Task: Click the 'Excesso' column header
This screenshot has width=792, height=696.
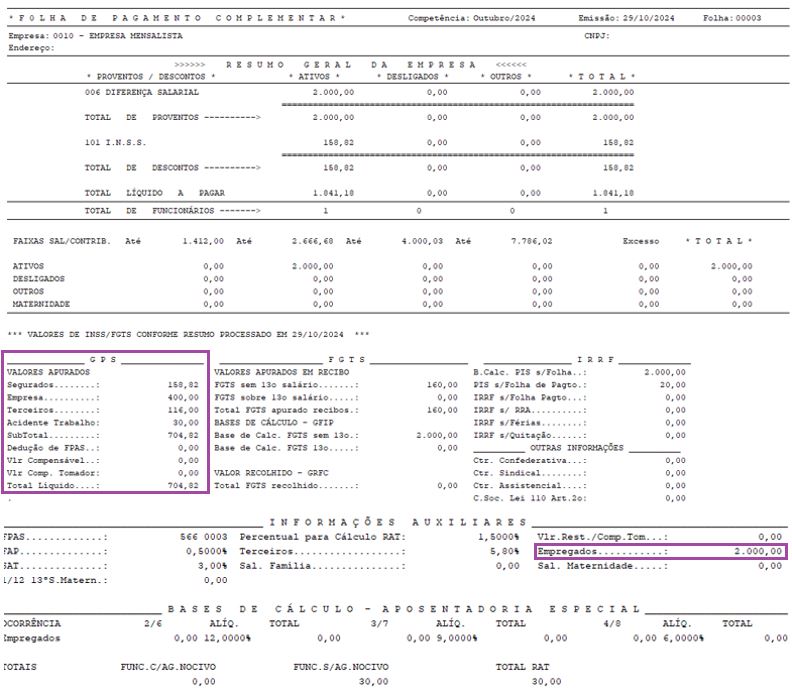Action: click(640, 241)
